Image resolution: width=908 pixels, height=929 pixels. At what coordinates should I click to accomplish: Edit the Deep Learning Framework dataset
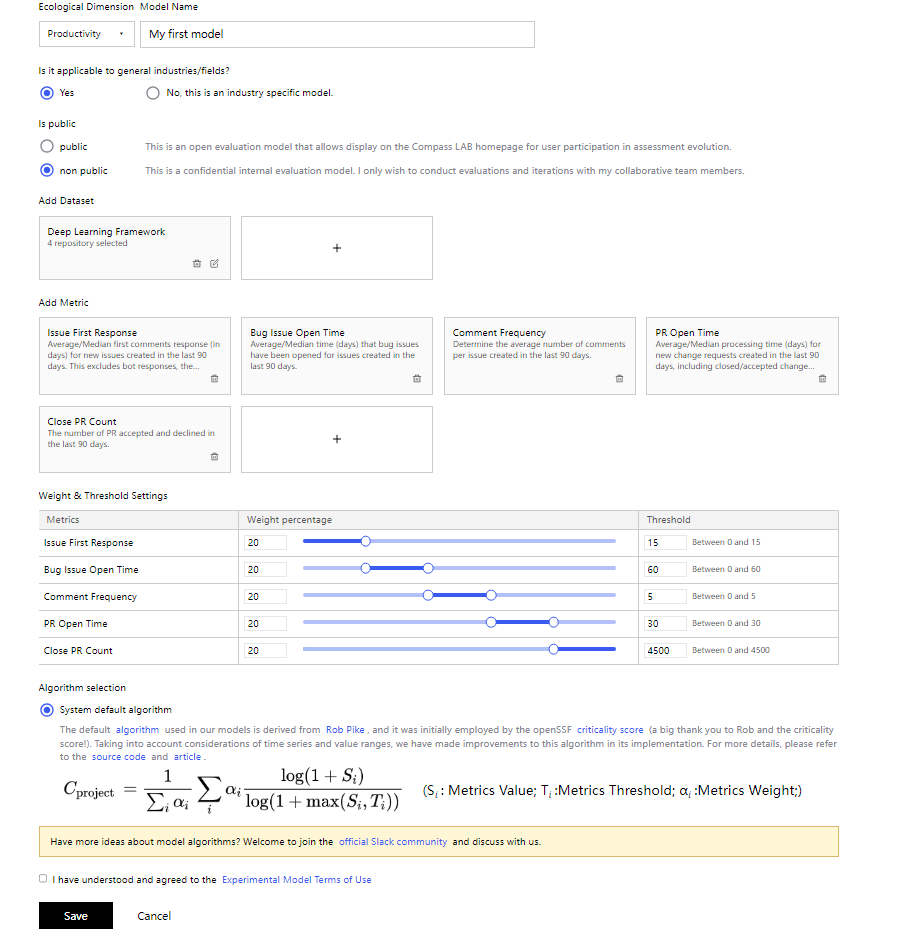[x=214, y=264]
